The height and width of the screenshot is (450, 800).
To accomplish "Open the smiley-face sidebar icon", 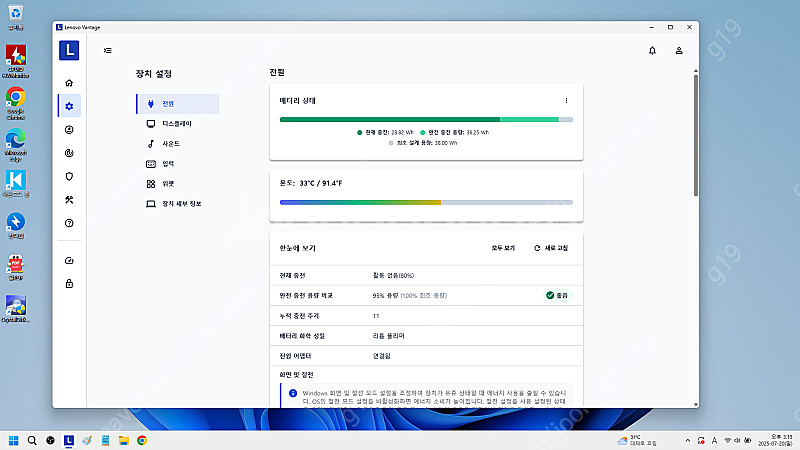I will coord(69,130).
